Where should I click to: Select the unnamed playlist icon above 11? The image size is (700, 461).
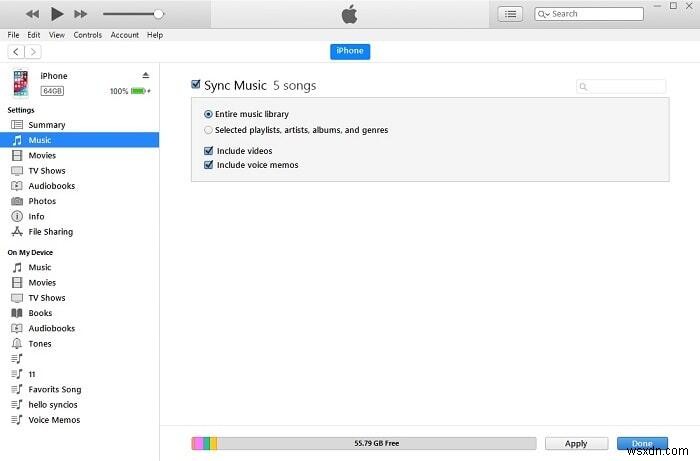pos(17,359)
